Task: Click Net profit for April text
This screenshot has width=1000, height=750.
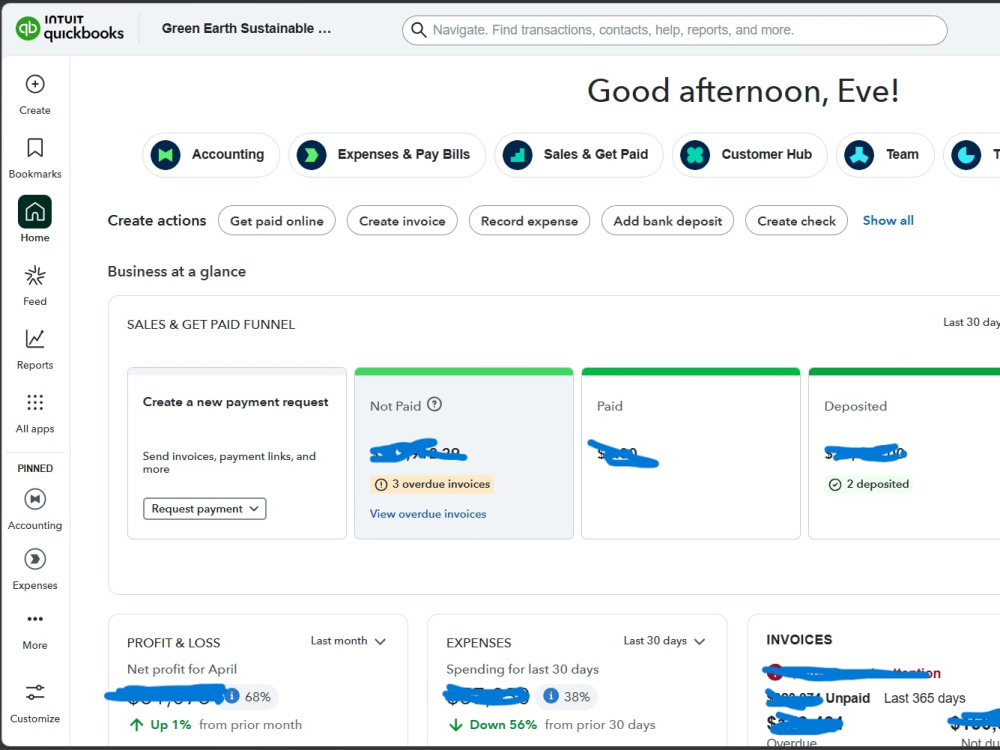Action: point(182,669)
